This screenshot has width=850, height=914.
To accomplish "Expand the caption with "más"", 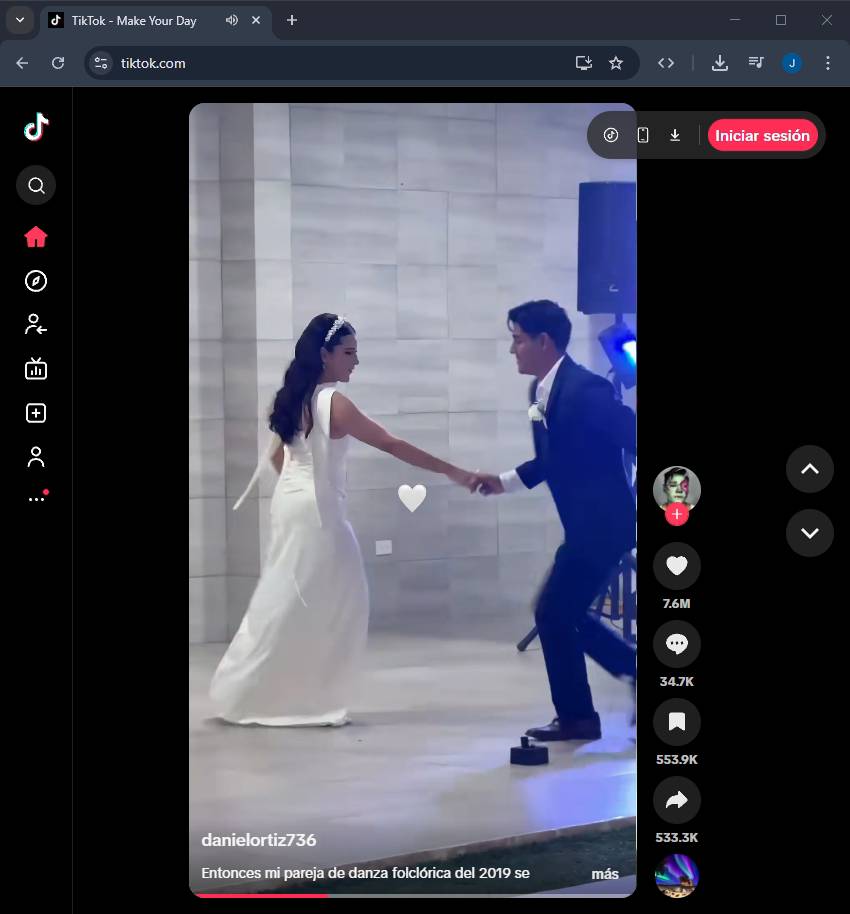I will tap(605, 873).
